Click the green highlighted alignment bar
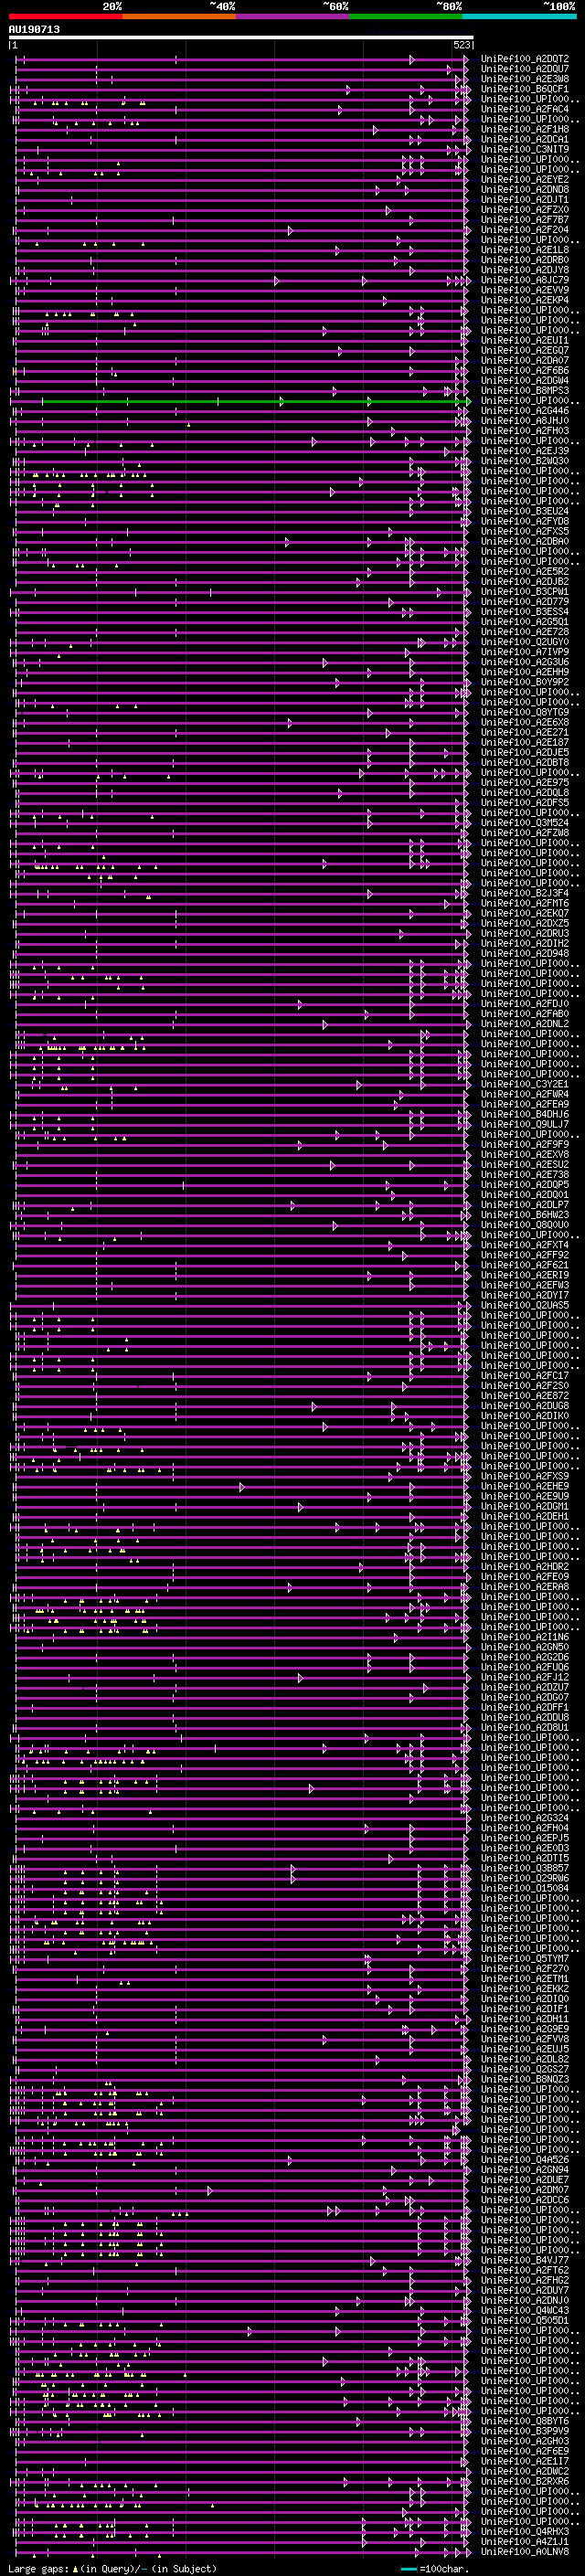Viewport: 585px width, 2576px height. click(x=255, y=401)
